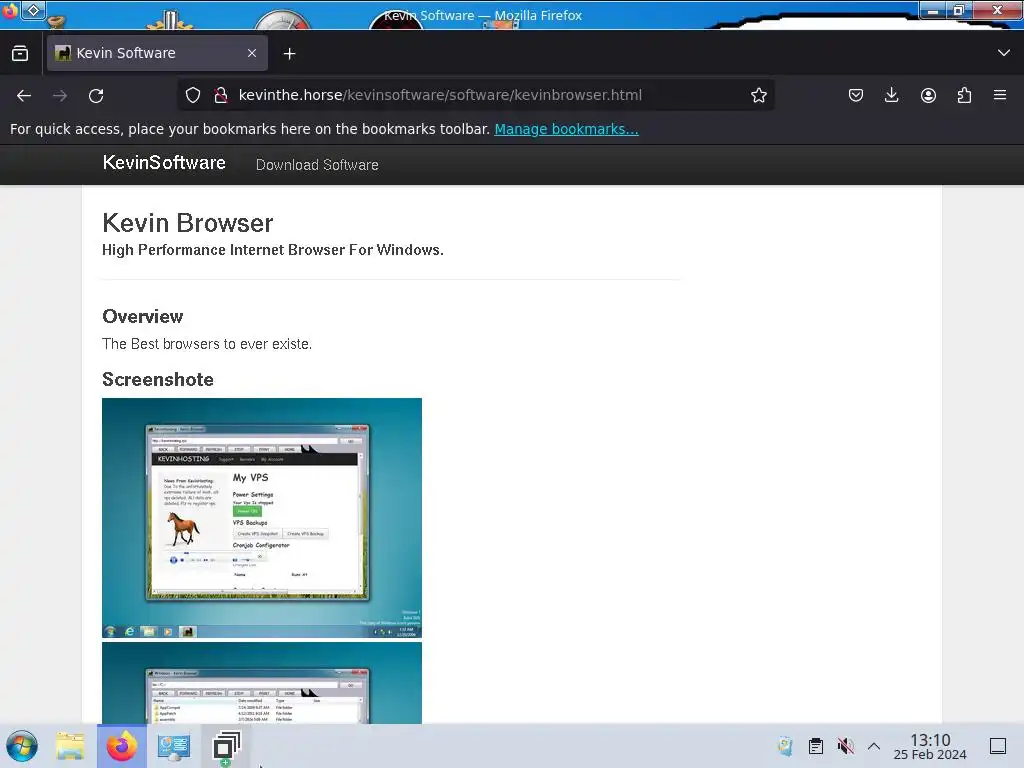Open clock showing 13:10

tap(930, 746)
